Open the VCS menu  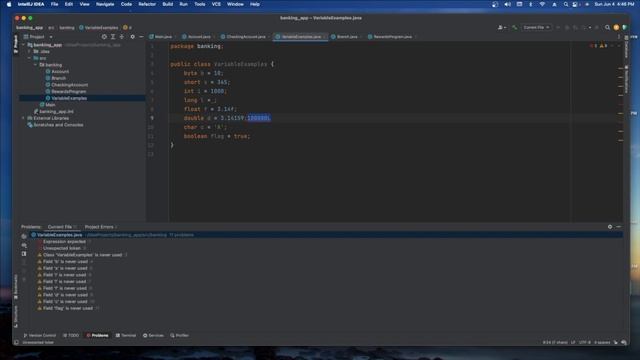pos(216,4)
